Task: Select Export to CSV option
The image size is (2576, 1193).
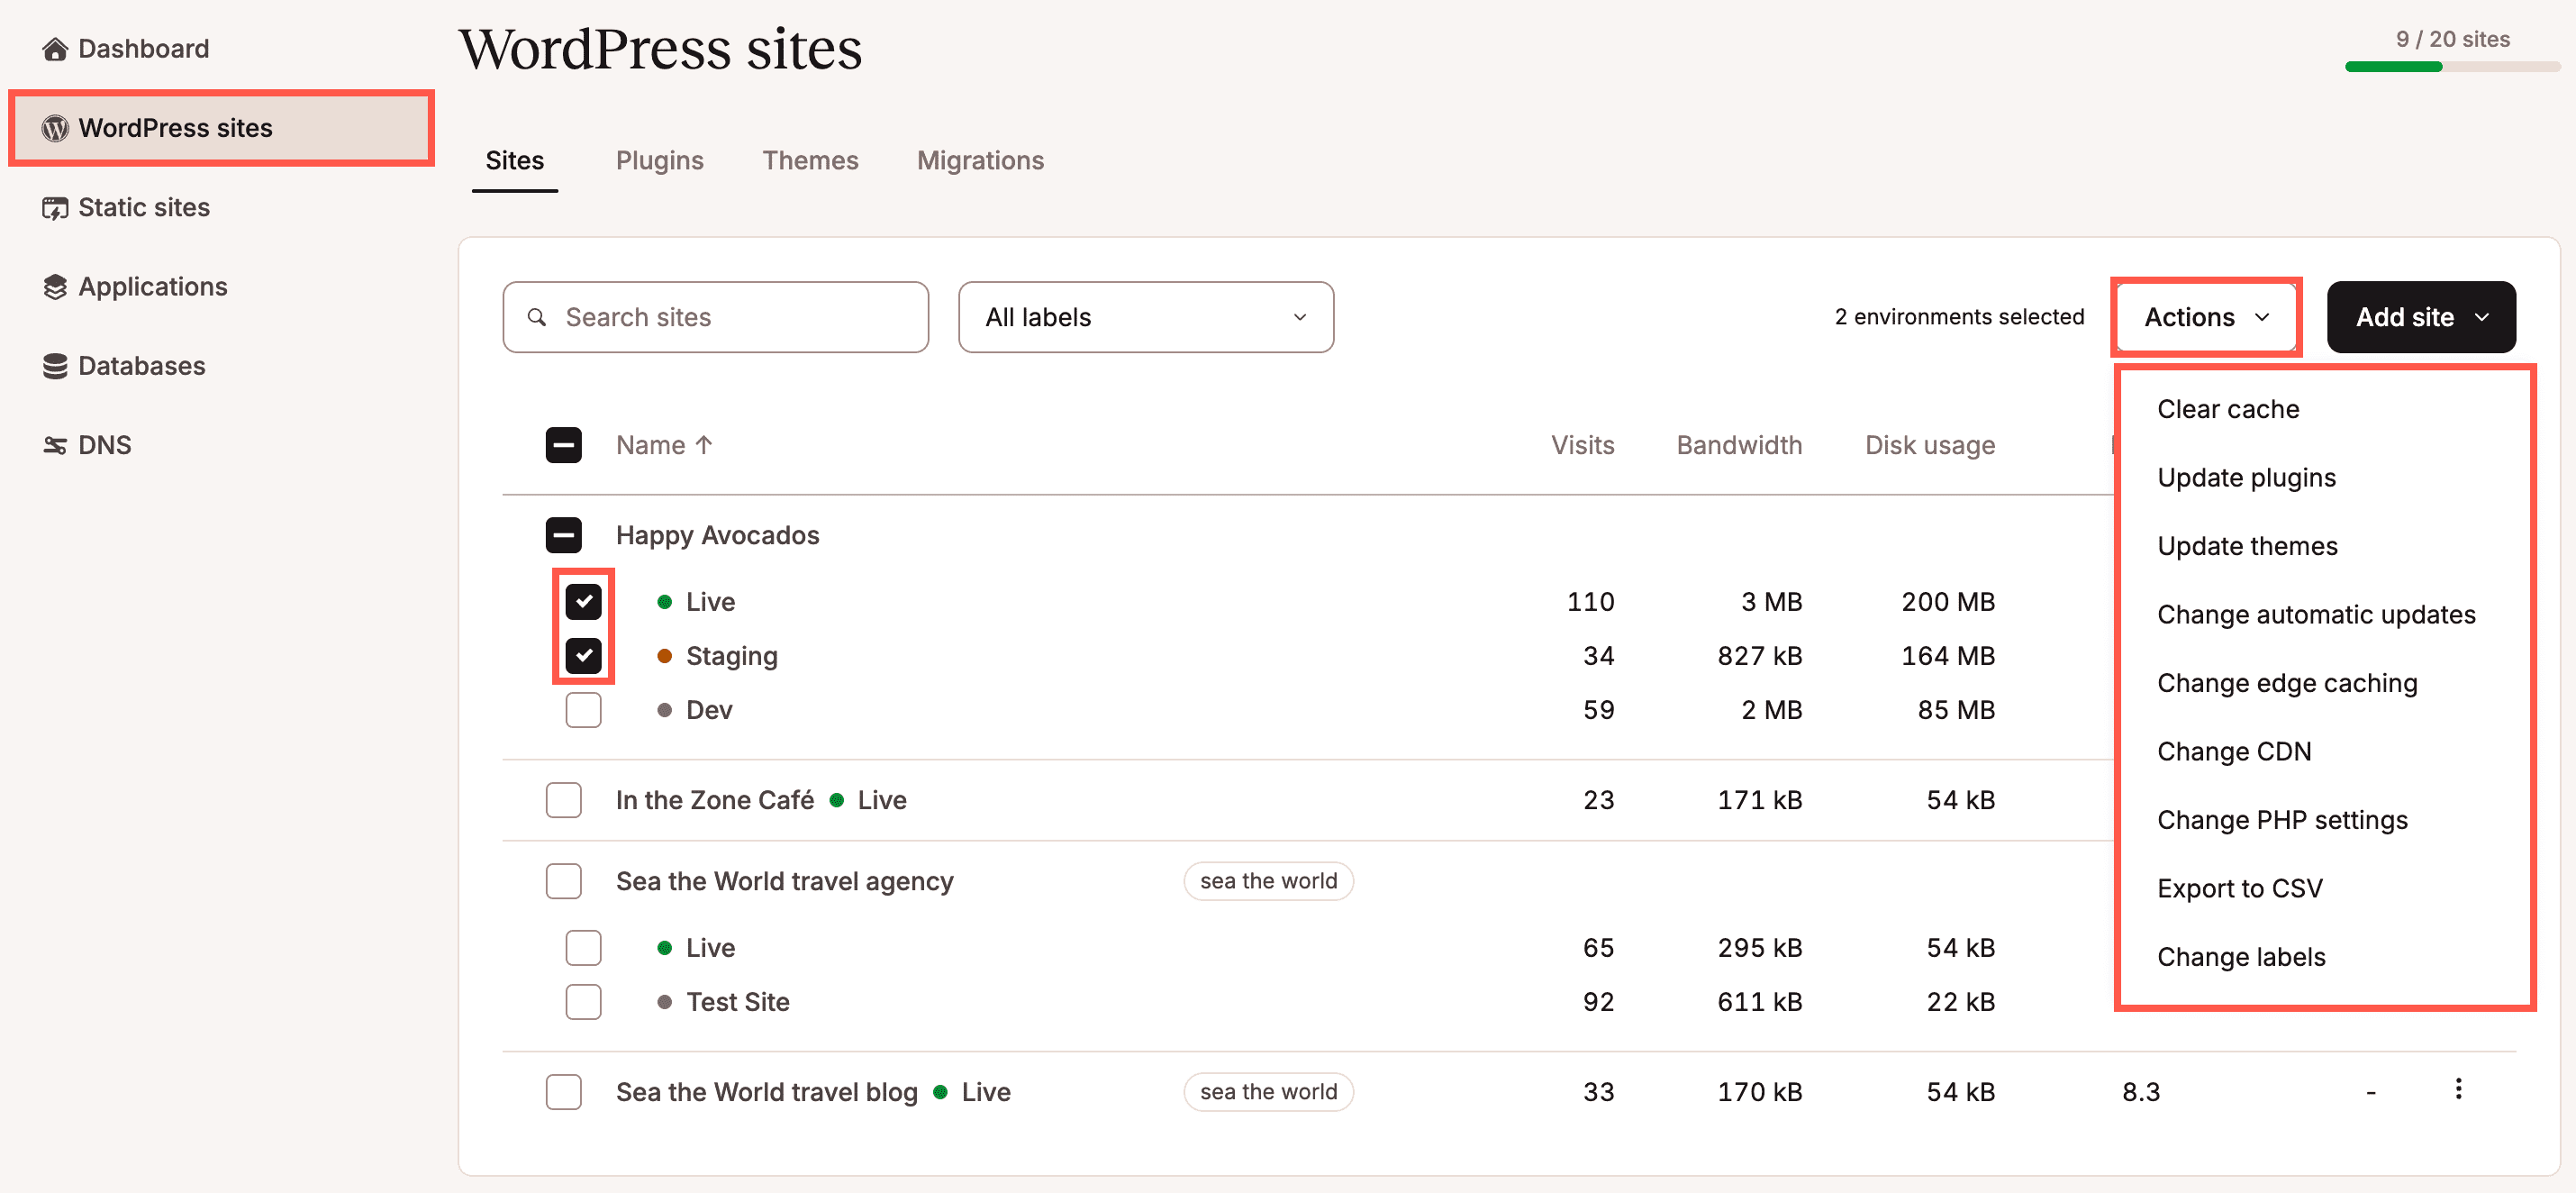Action: point(2238,888)
